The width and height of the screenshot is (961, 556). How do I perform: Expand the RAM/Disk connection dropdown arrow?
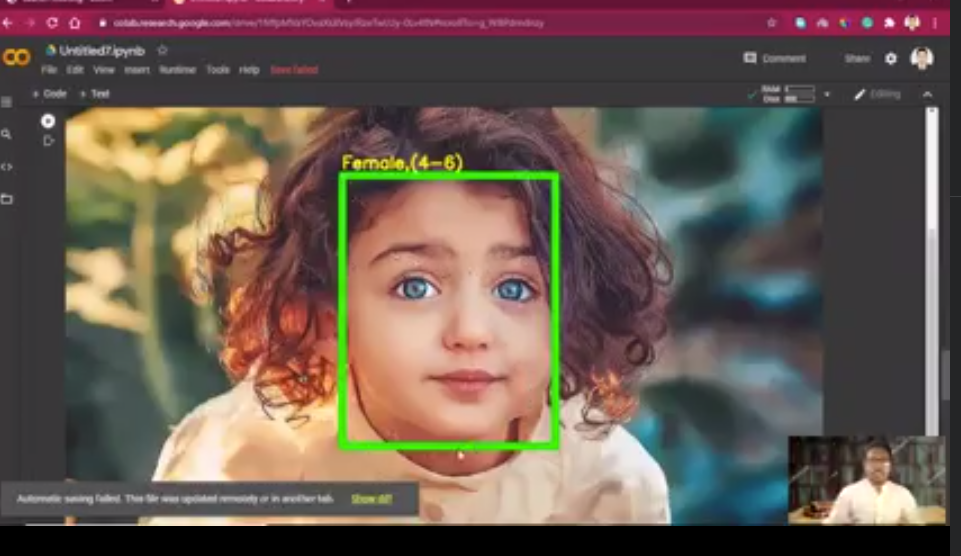[x=827, y=95]
